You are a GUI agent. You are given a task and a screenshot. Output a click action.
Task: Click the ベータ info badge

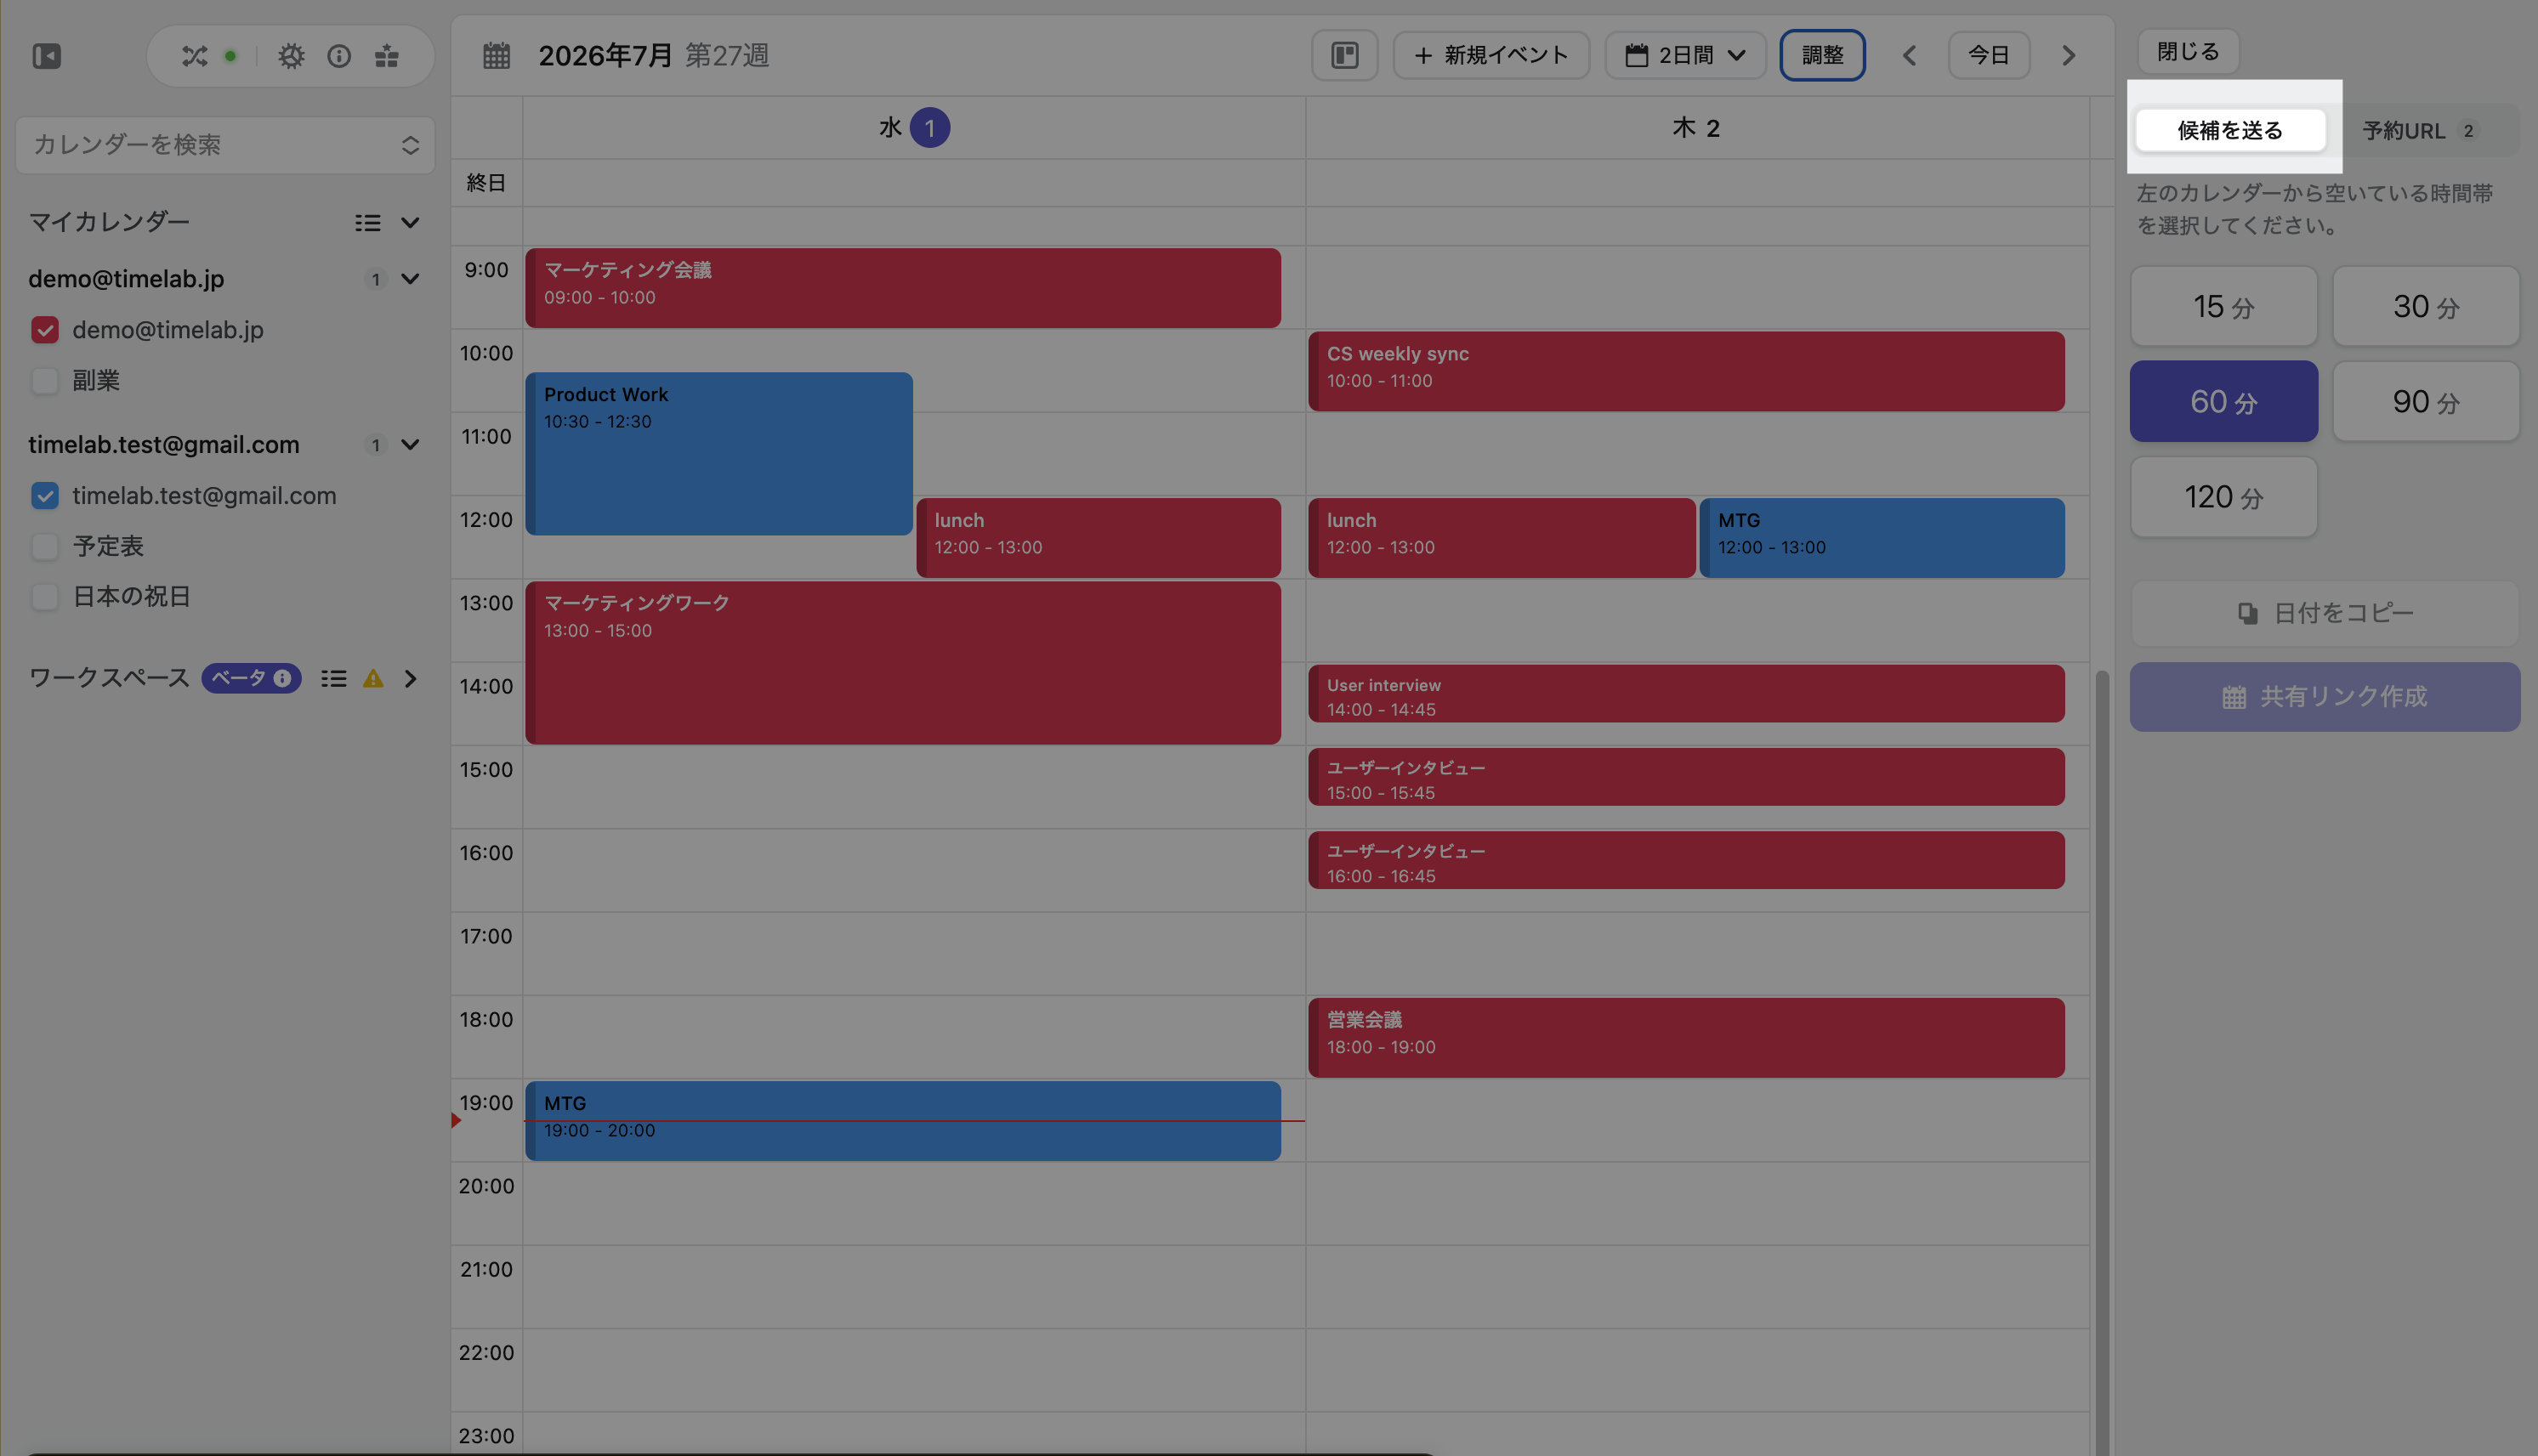[251, 678]
